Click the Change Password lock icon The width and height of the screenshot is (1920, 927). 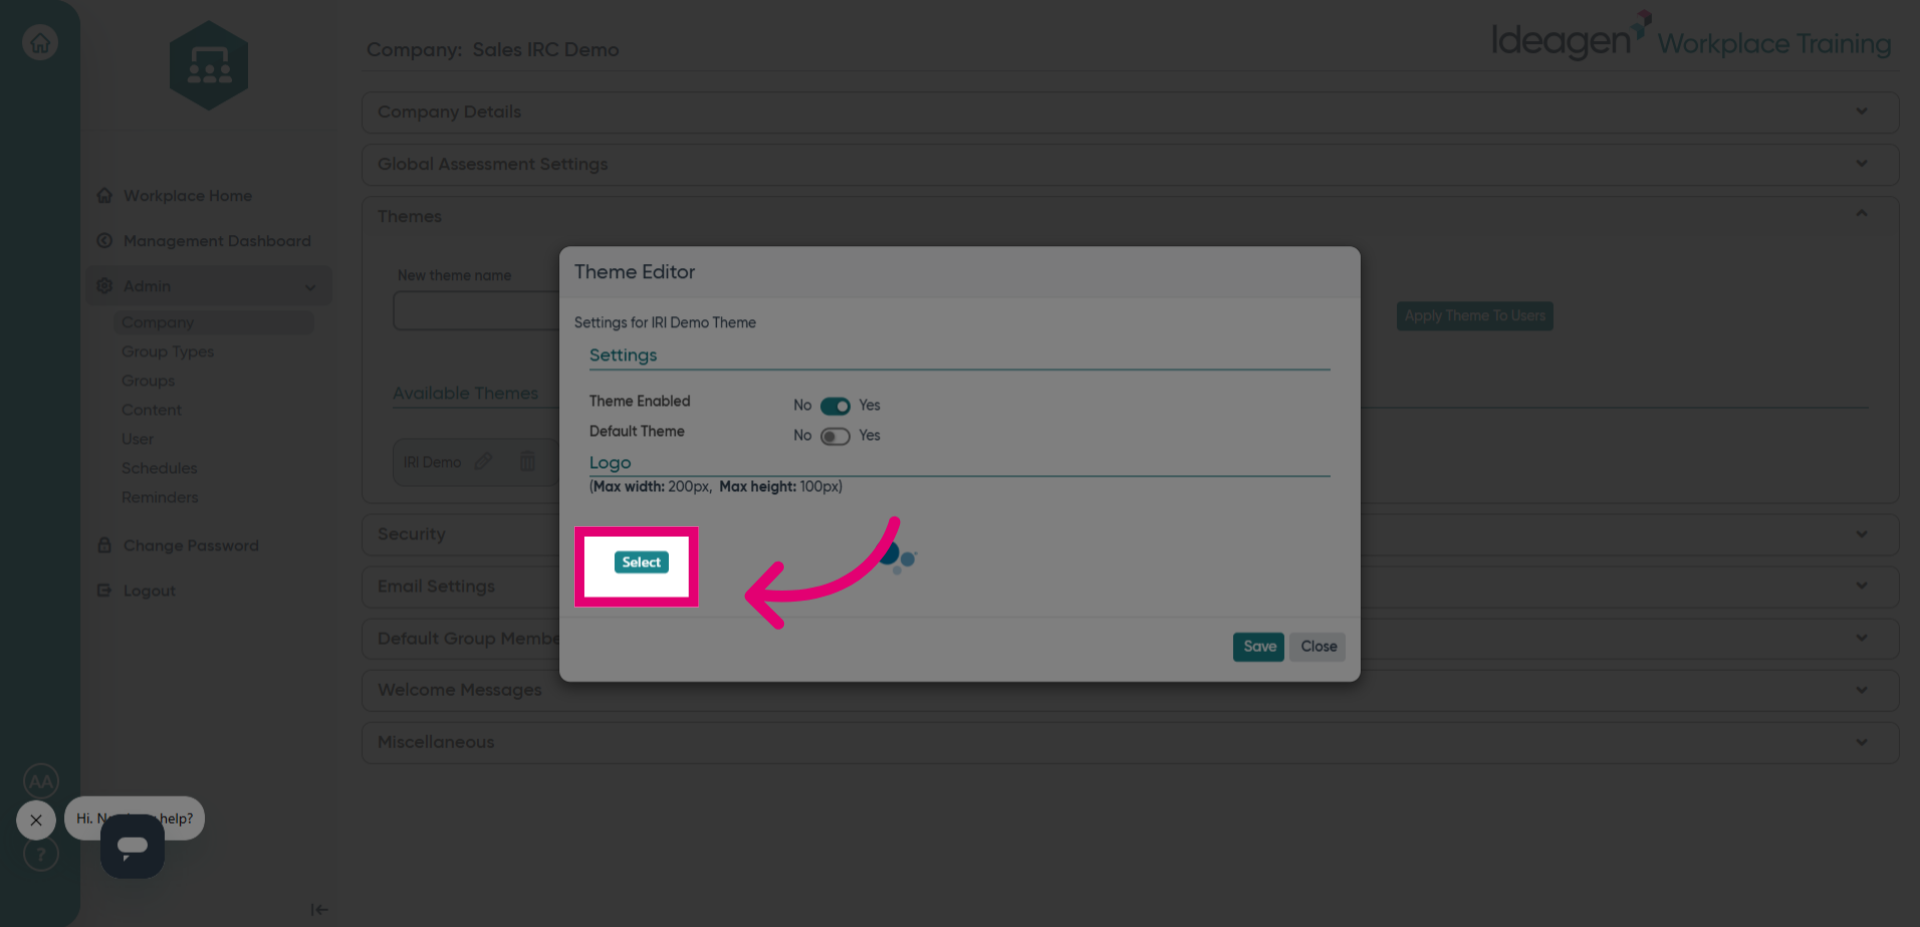tap(104, 545)
